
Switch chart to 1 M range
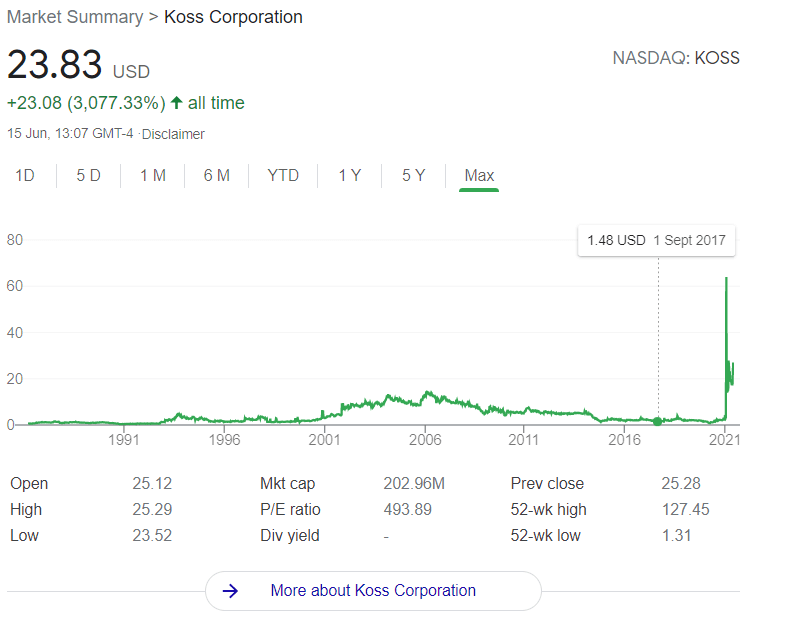(x=153, y=175)
